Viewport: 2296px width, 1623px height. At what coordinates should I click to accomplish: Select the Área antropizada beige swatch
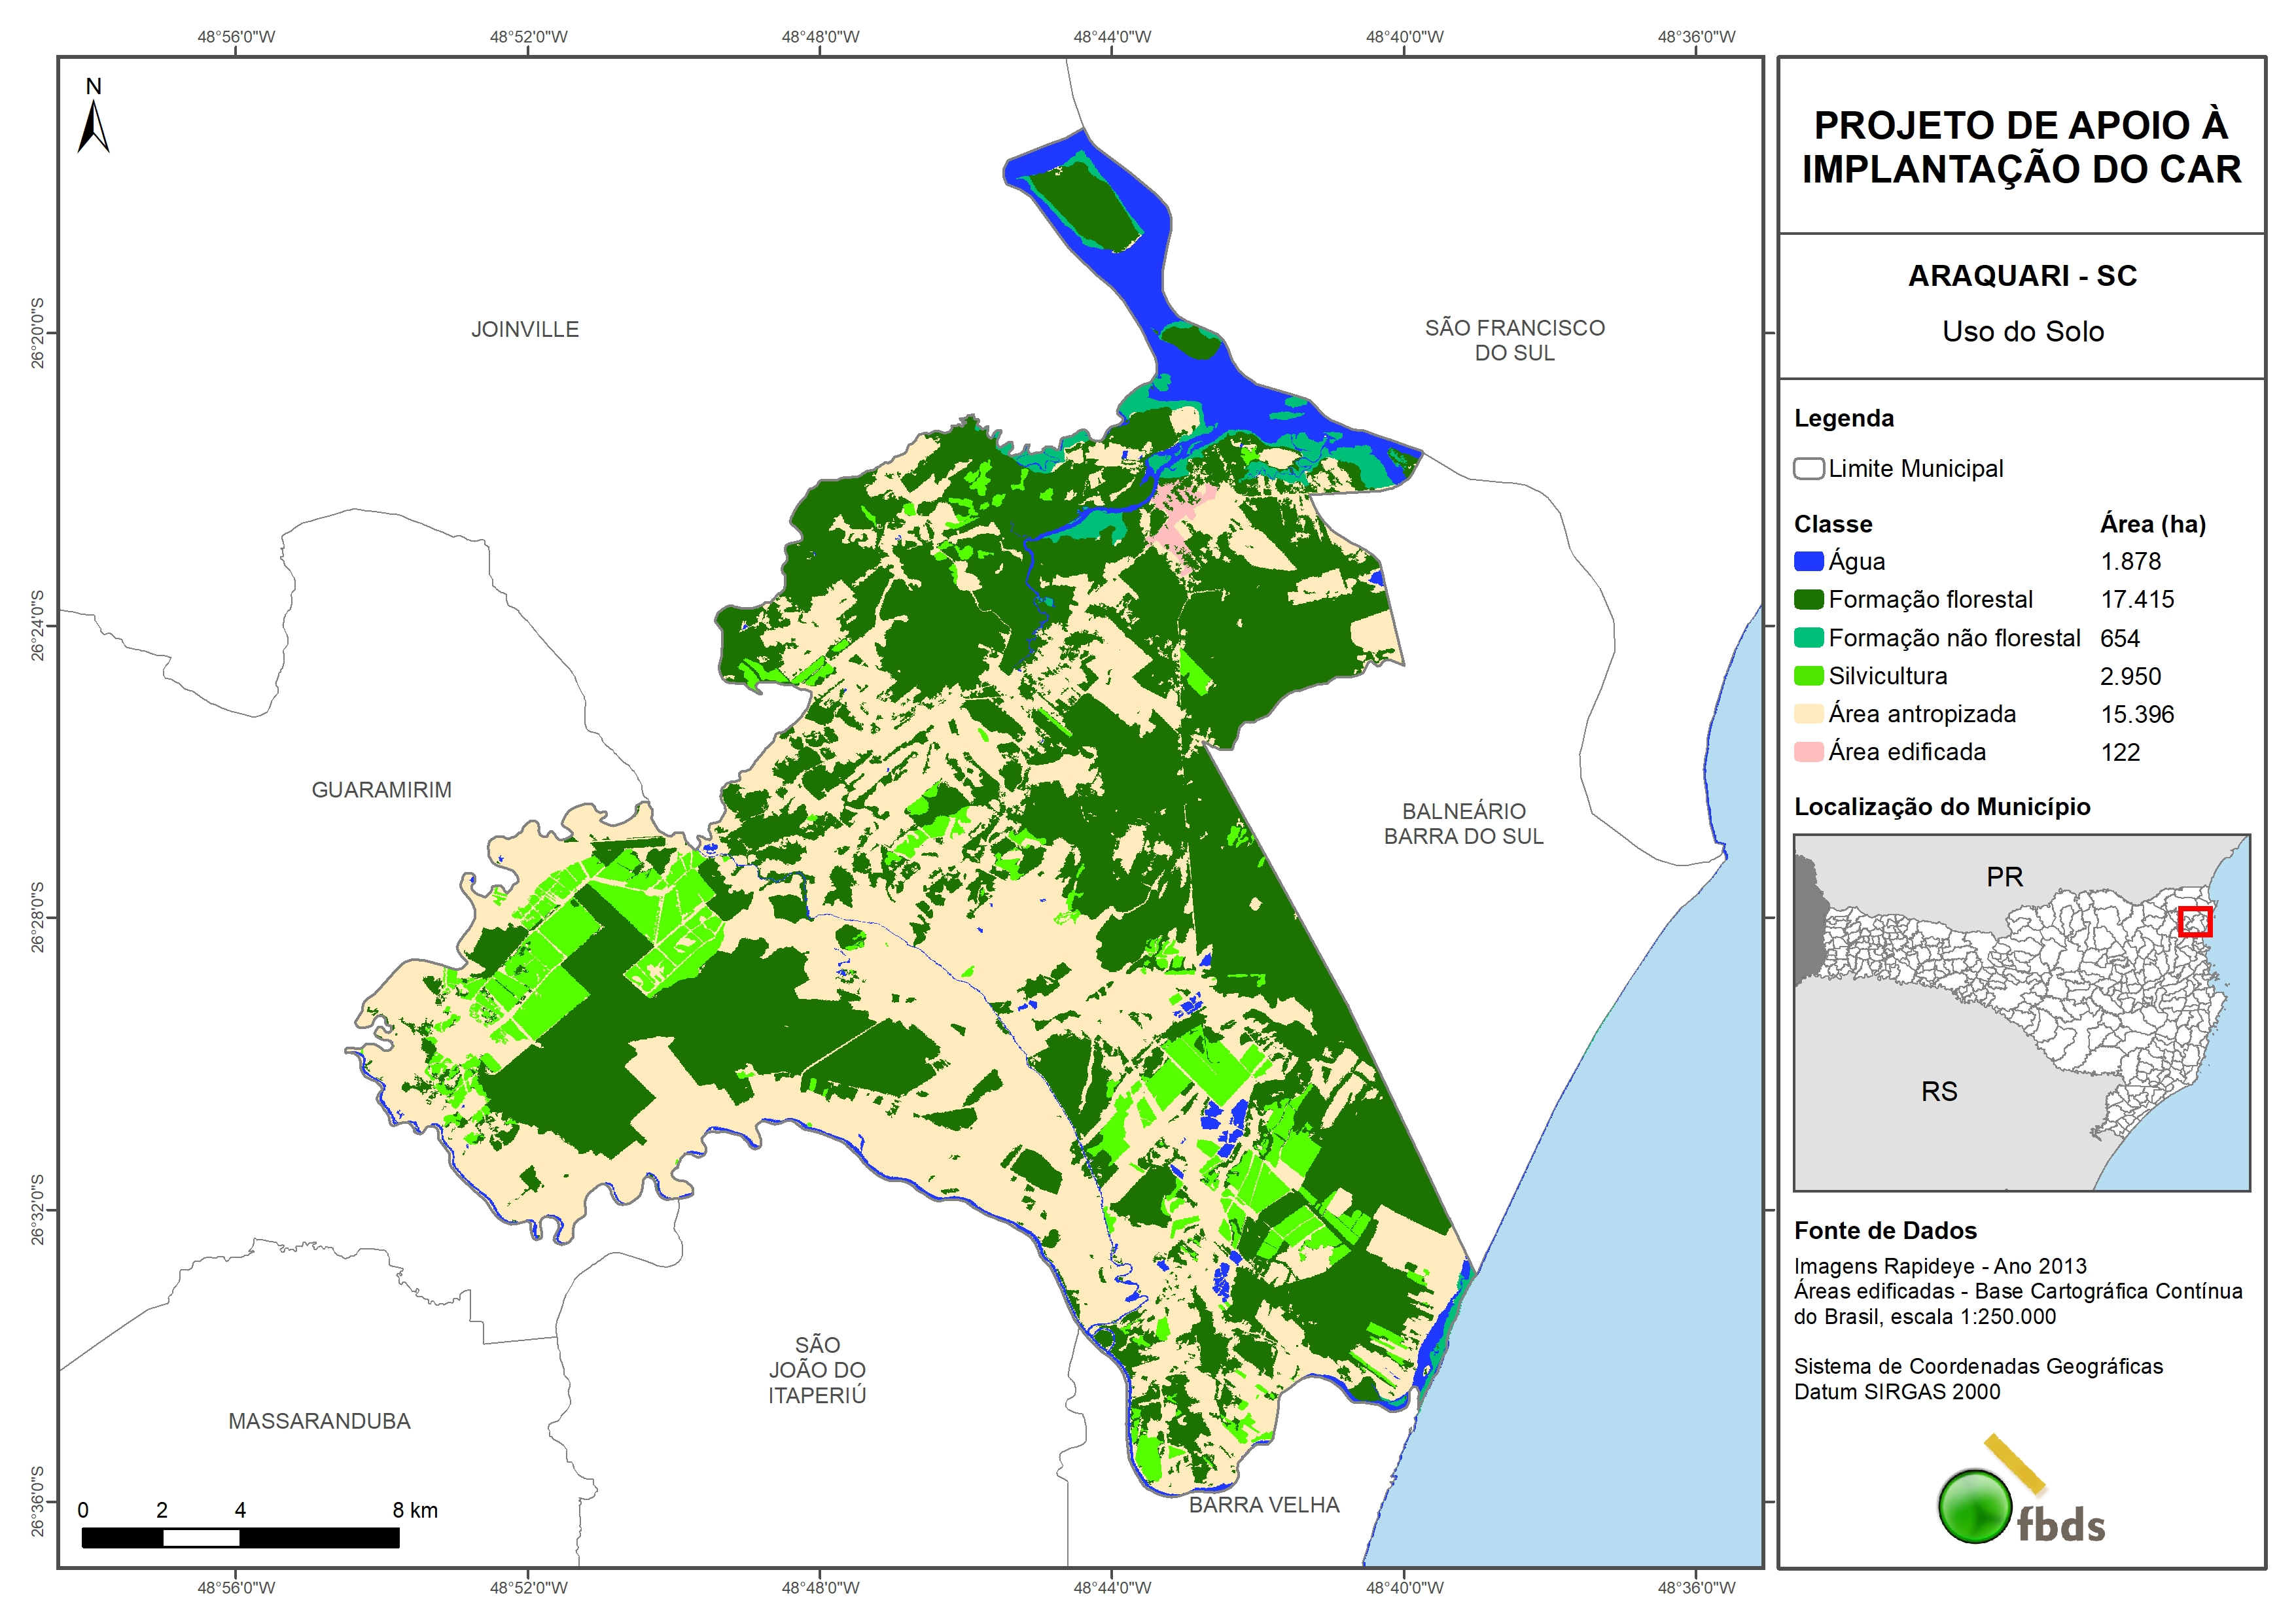click(x=1808, y=714)
